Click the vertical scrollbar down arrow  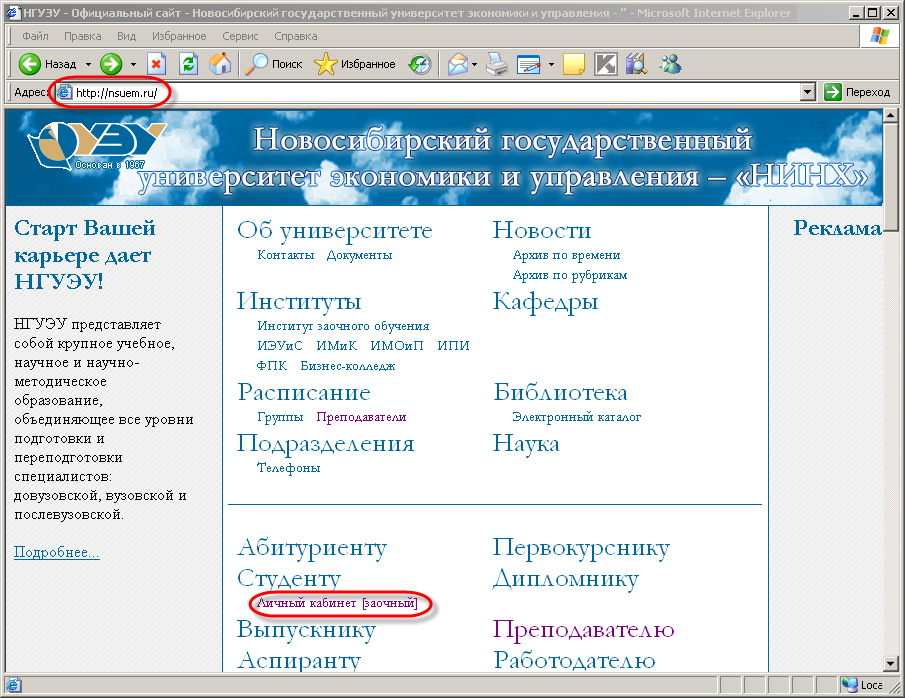click(x=891, y=664)
